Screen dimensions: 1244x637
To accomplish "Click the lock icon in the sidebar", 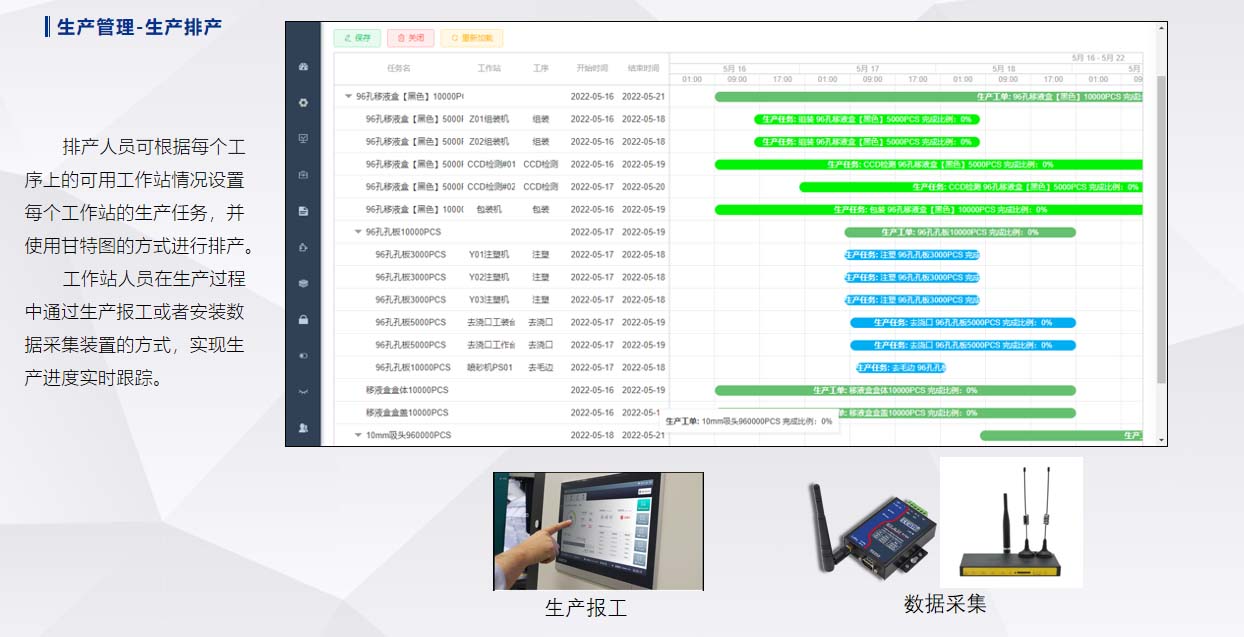I will 303,320.
